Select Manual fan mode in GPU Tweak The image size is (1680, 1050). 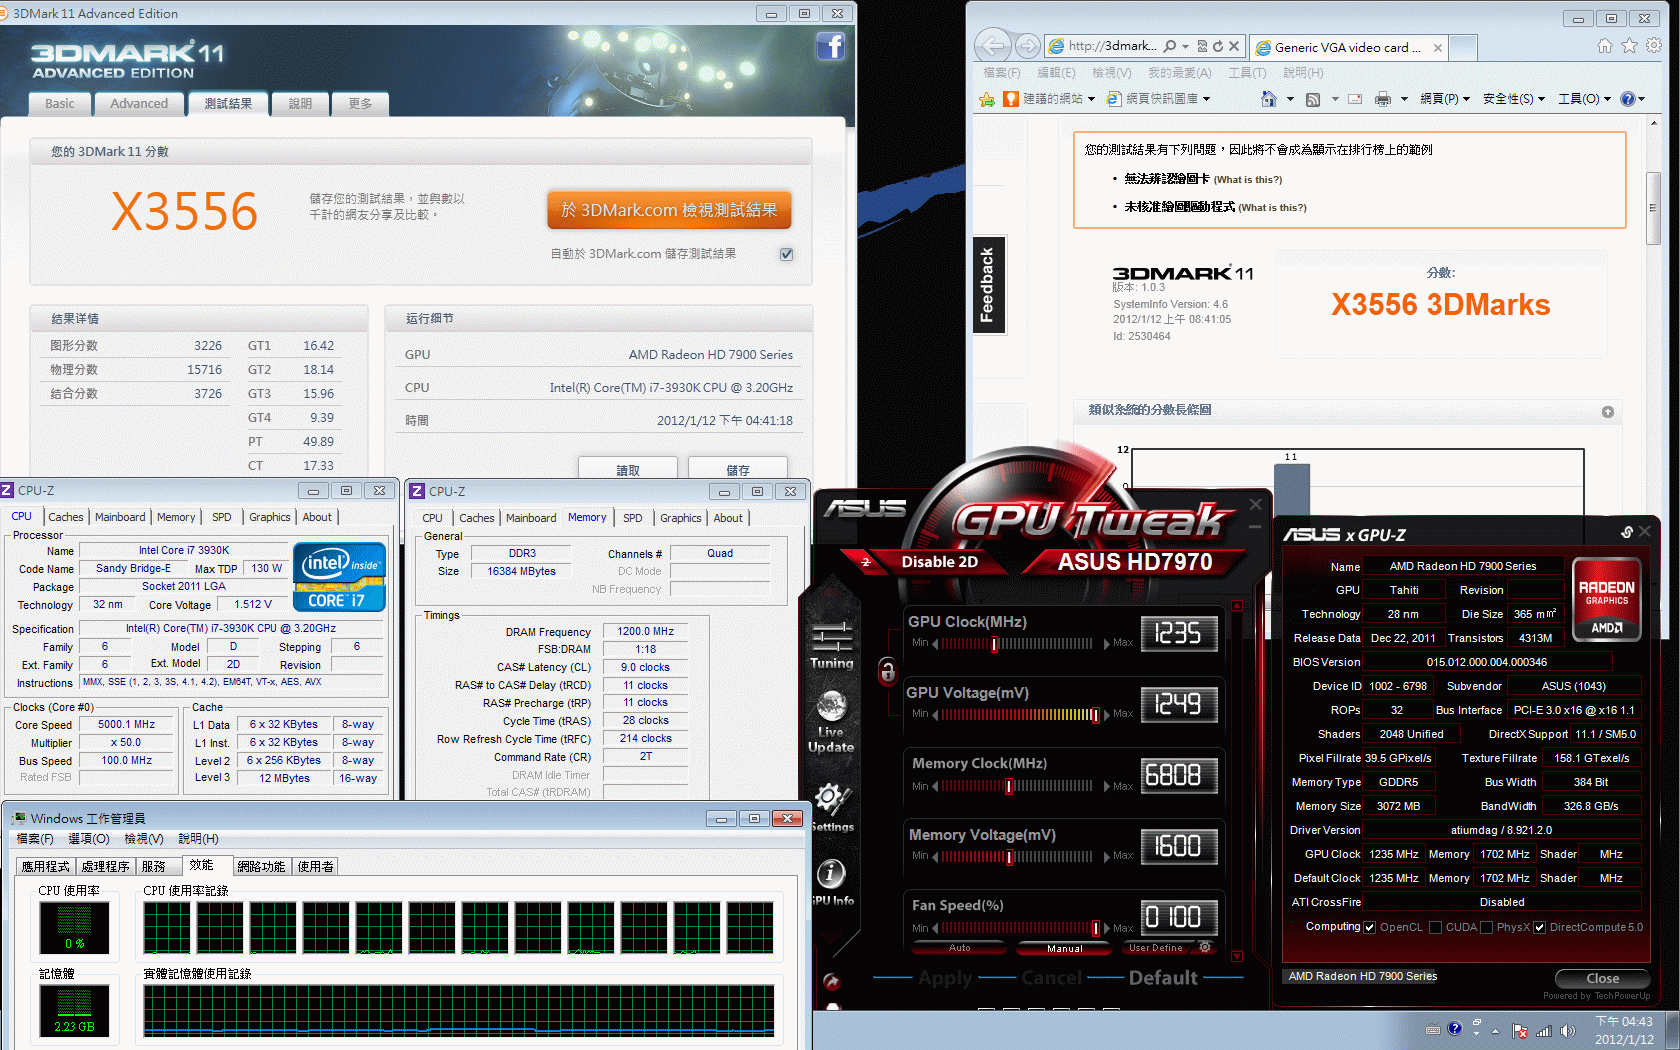(x=1065, y=948)
